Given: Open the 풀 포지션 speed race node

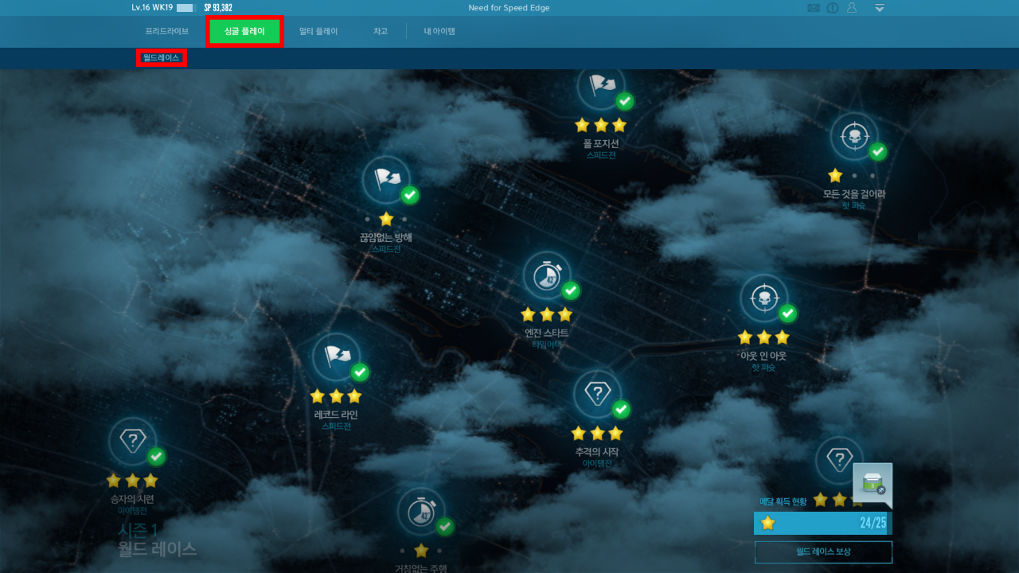Looking at the screenshot, I should 601,87.
